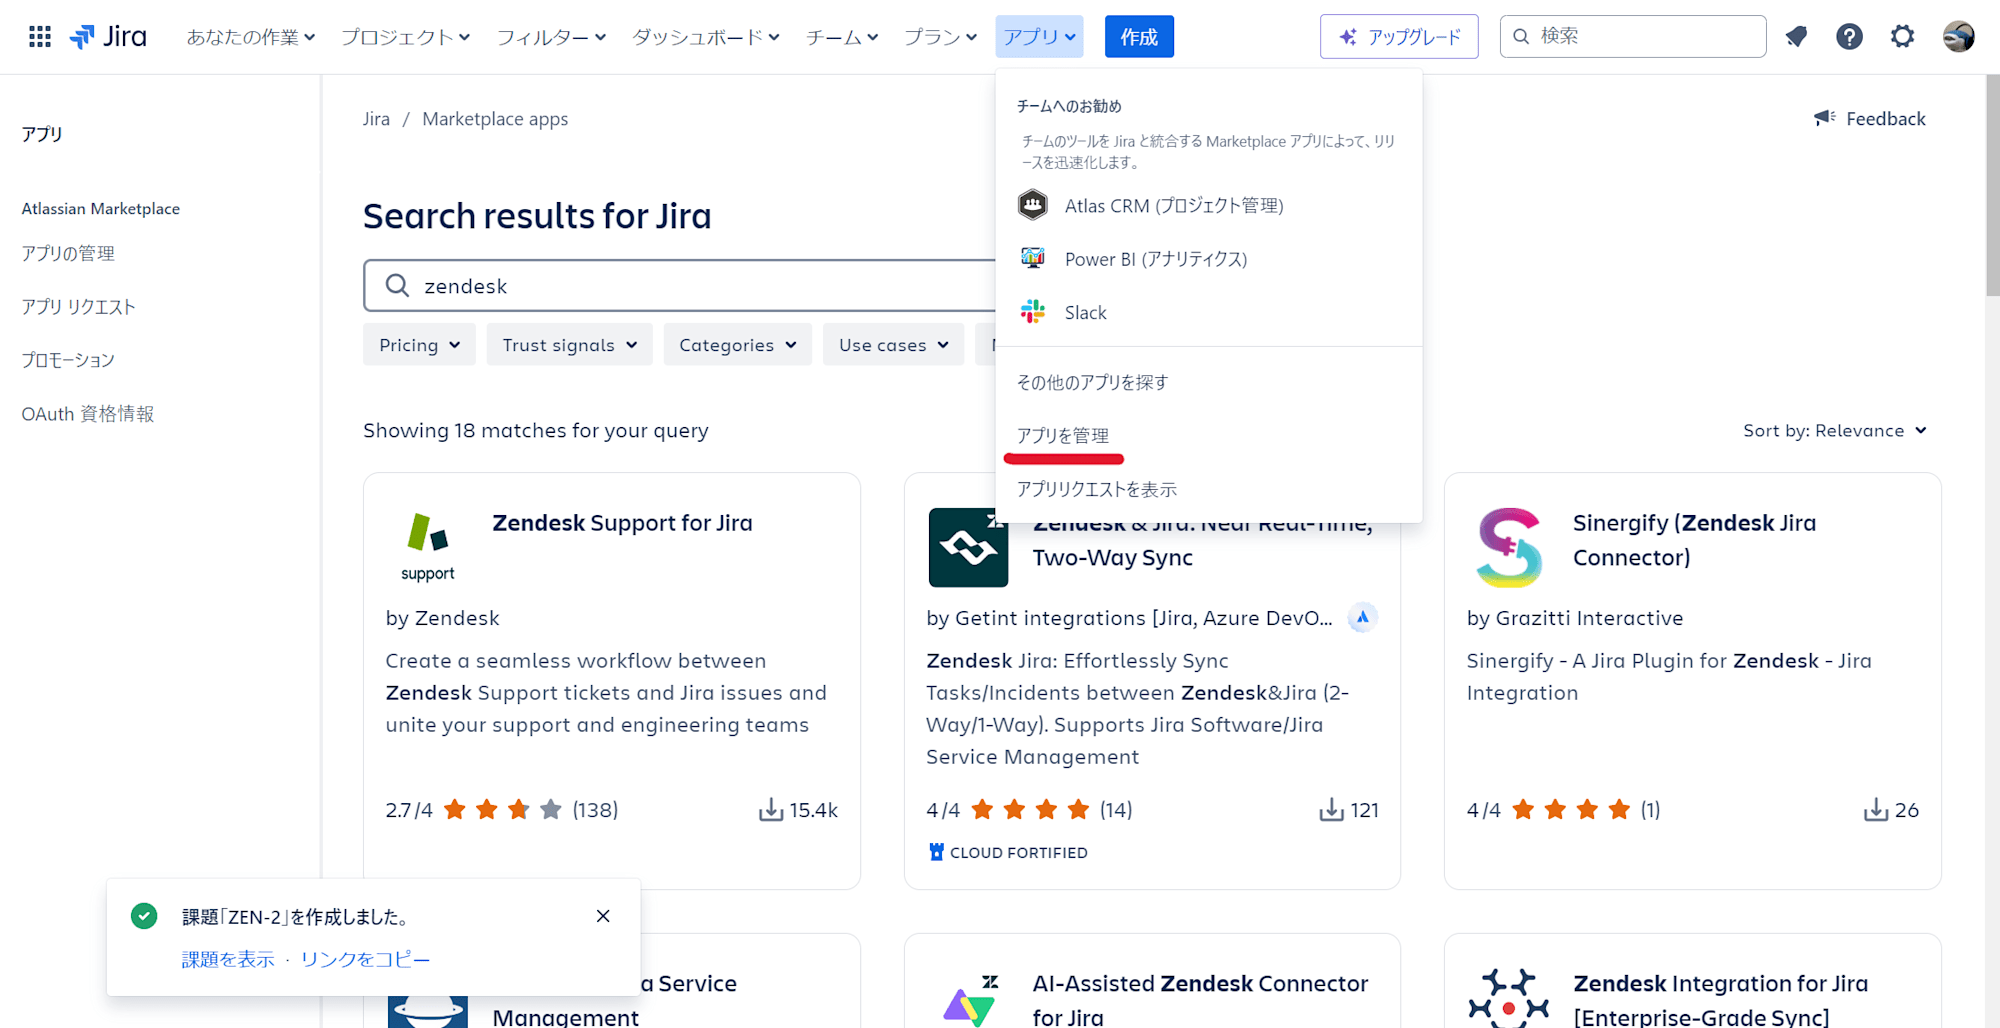The height and width of the screenshot is (1028, 2000).
Task: Open the あなたの作業 dropdown menu
Action: coord(251,37)
